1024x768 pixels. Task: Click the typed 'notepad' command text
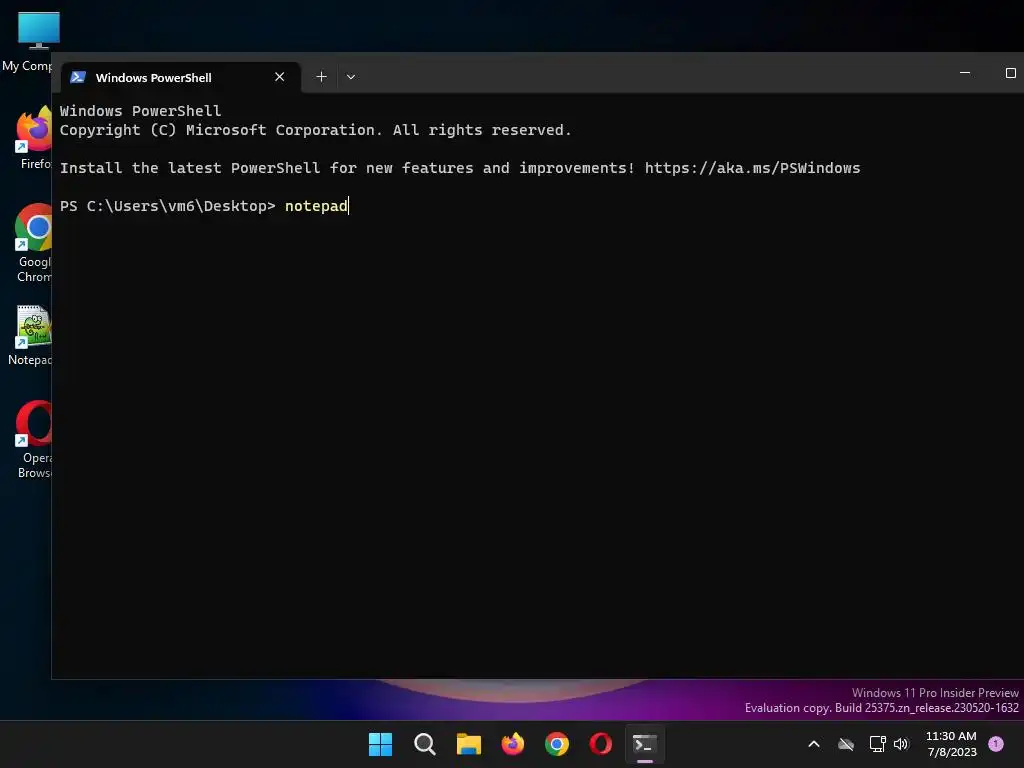pos(316,206)
